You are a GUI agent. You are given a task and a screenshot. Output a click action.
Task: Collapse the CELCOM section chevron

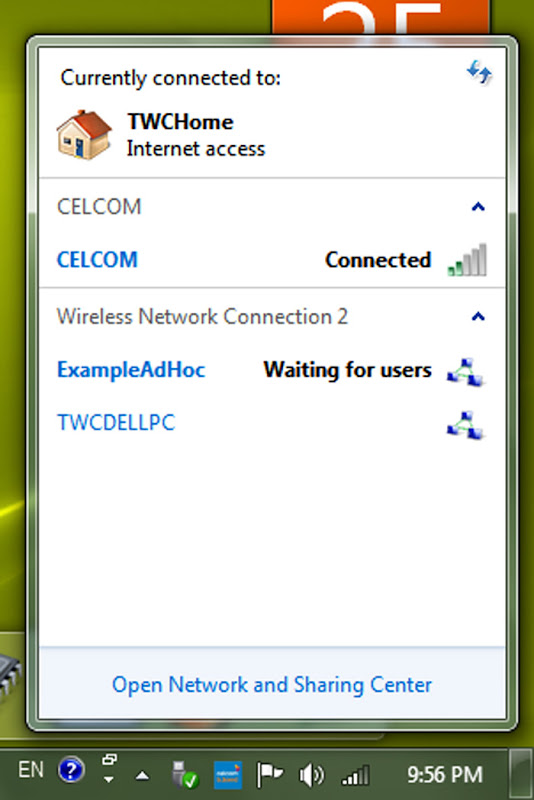click(478, 207)
